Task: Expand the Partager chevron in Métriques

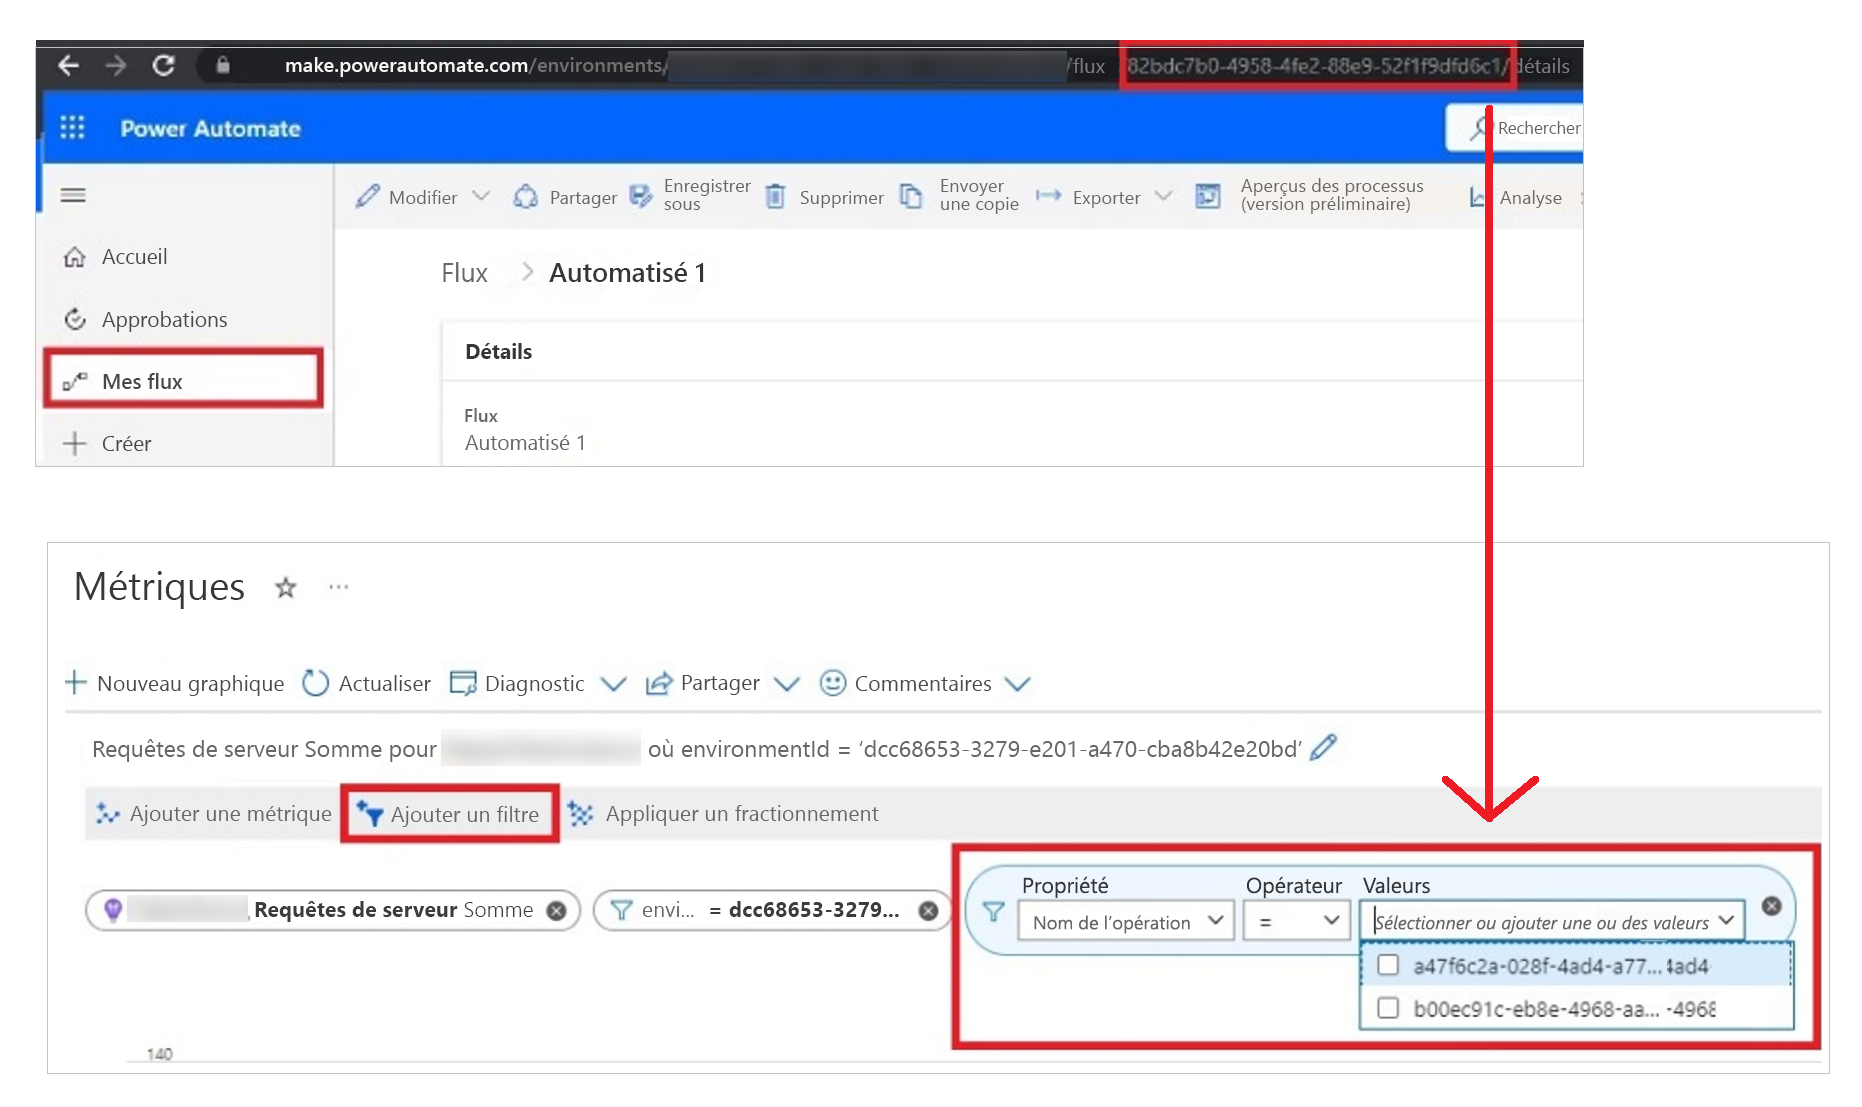Action: click(787, 684)
